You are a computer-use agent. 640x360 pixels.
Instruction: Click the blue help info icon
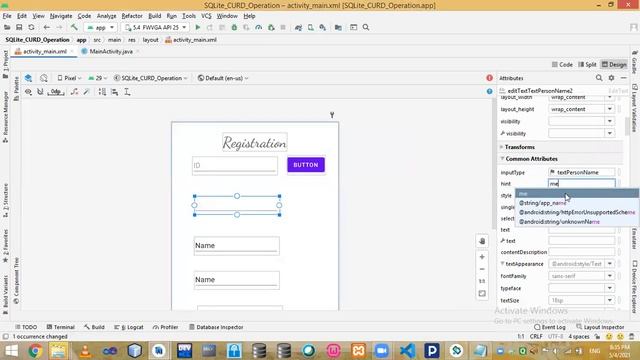(x=489, y=91)
